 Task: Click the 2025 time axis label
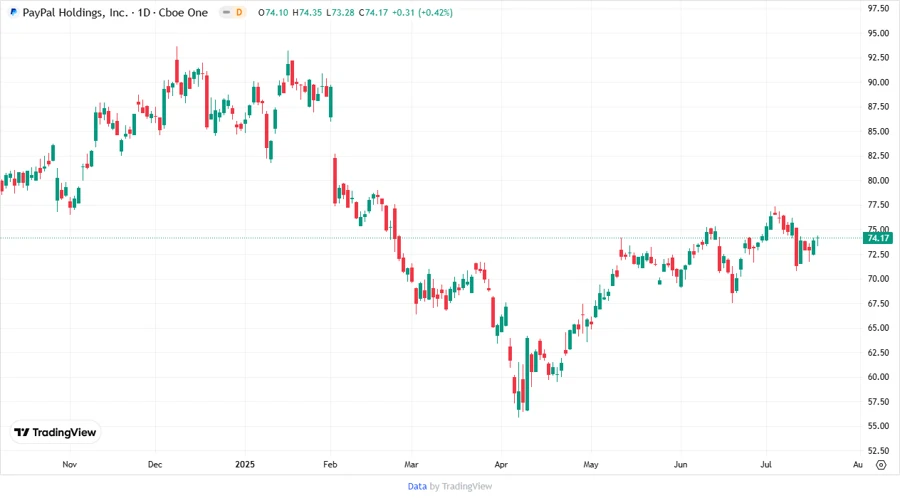tap(245, 464)
